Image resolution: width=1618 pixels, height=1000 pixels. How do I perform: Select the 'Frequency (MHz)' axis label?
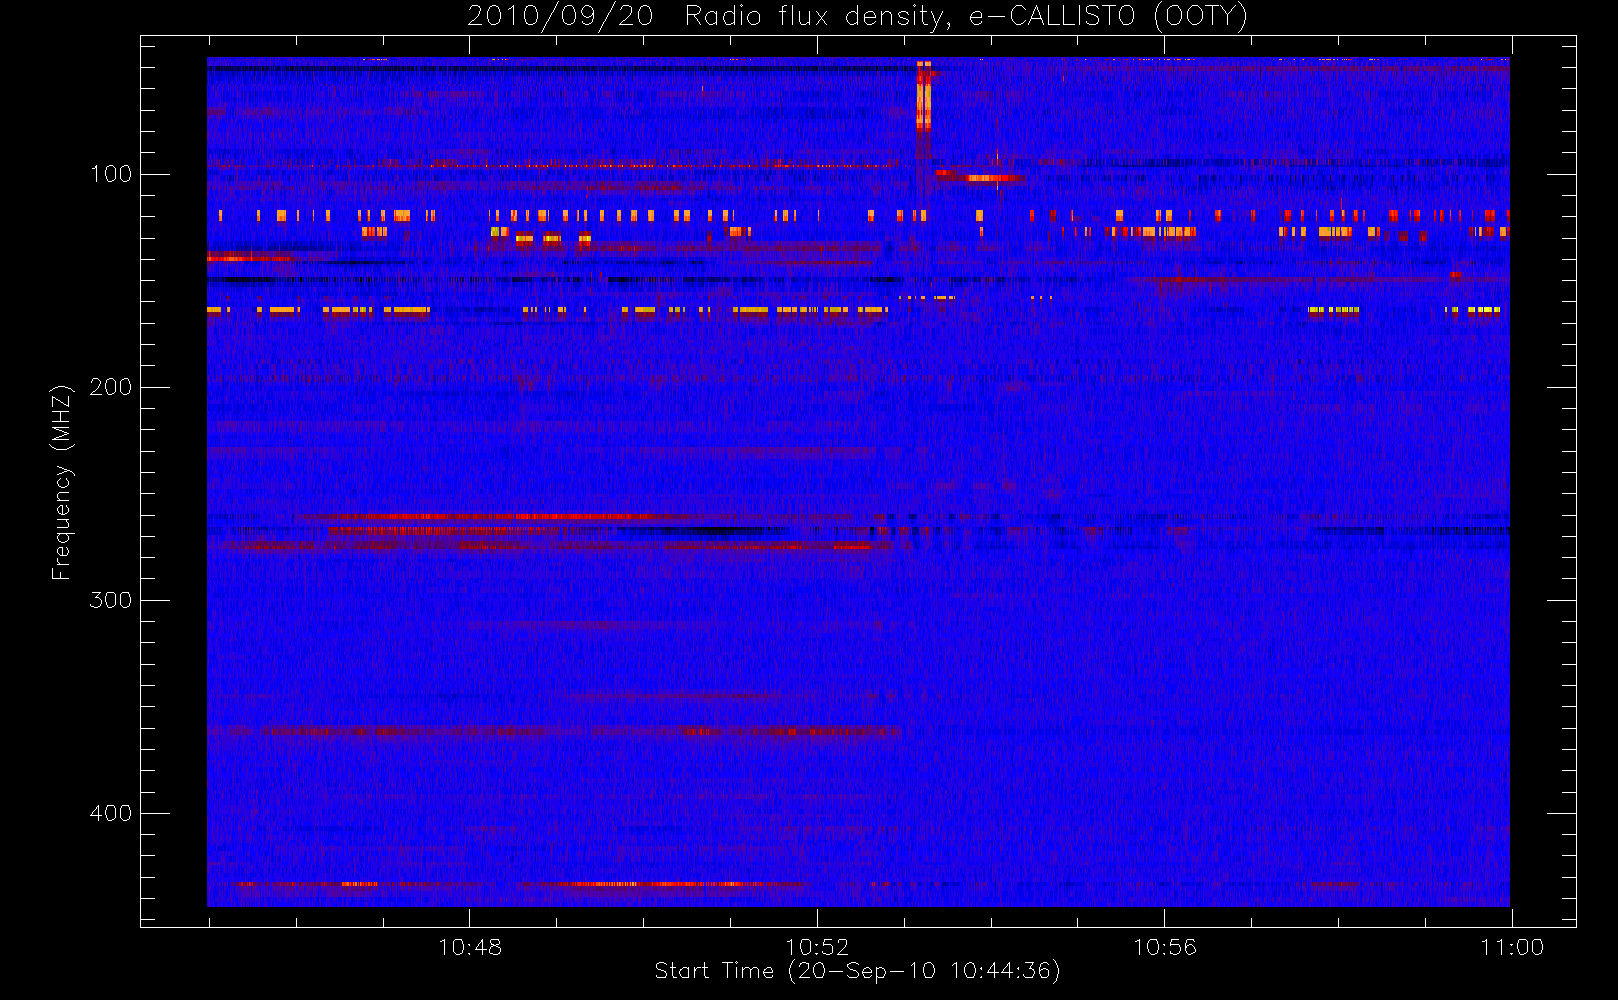click(62, 482)
